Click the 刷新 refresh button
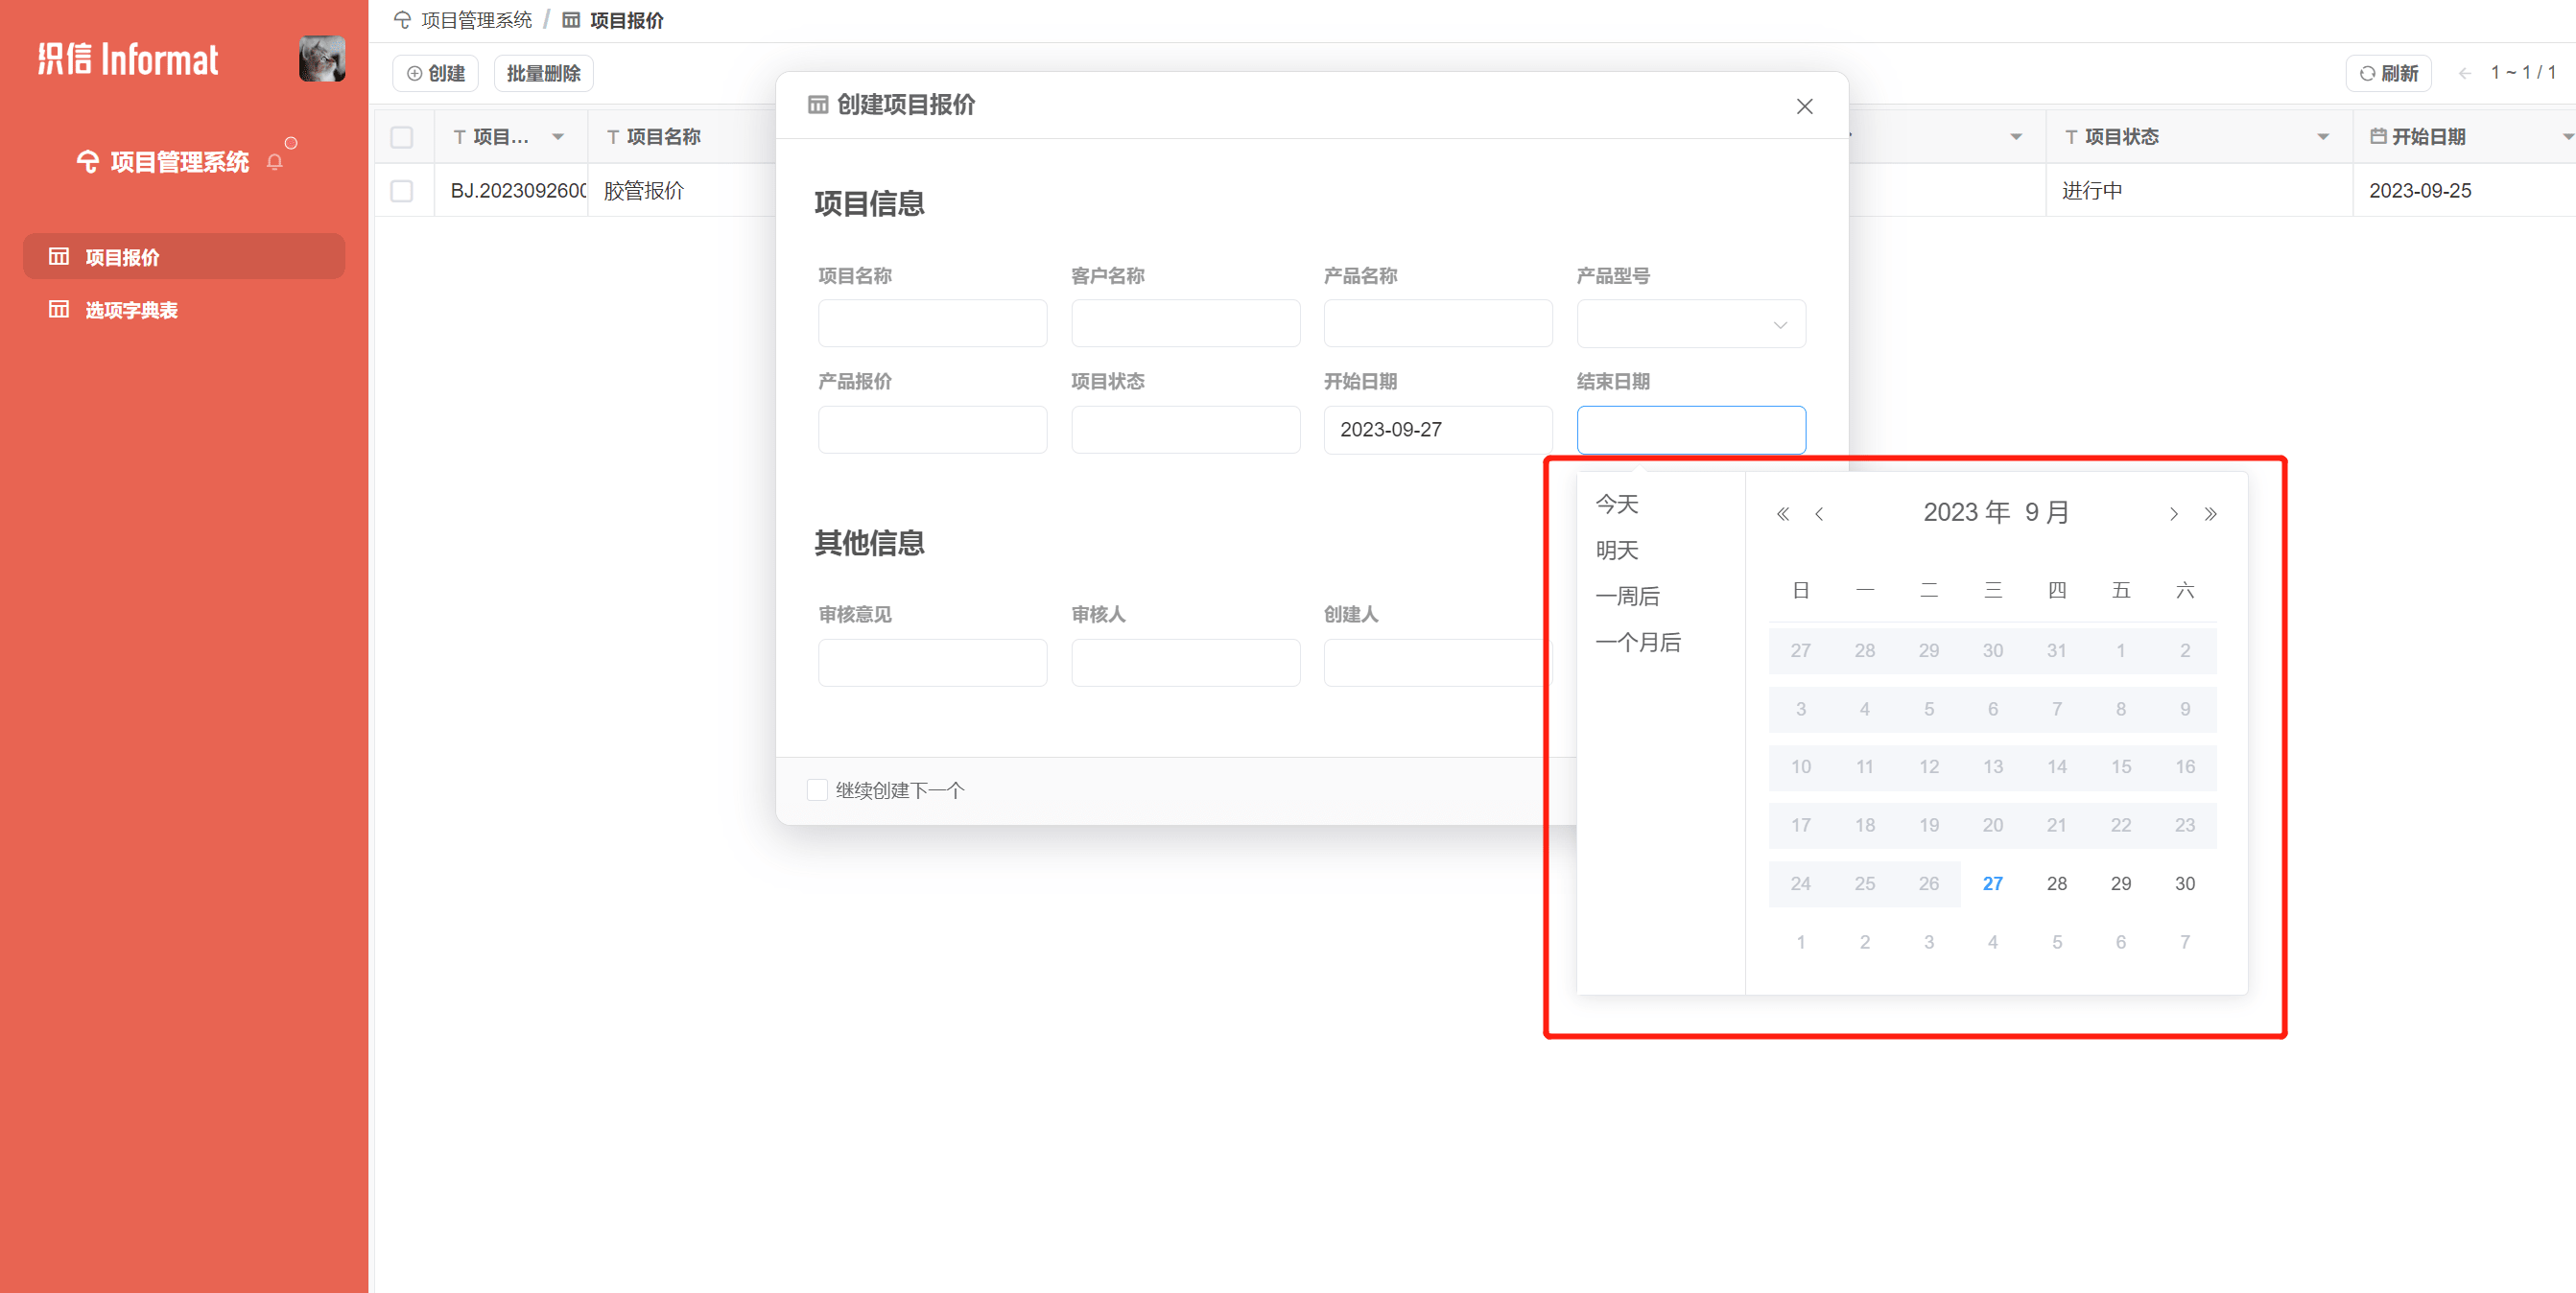 [x=2388, y=73]
